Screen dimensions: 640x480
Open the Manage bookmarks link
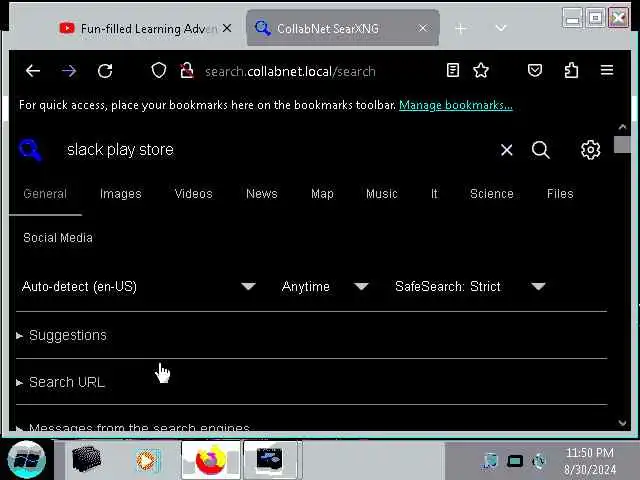456,105
